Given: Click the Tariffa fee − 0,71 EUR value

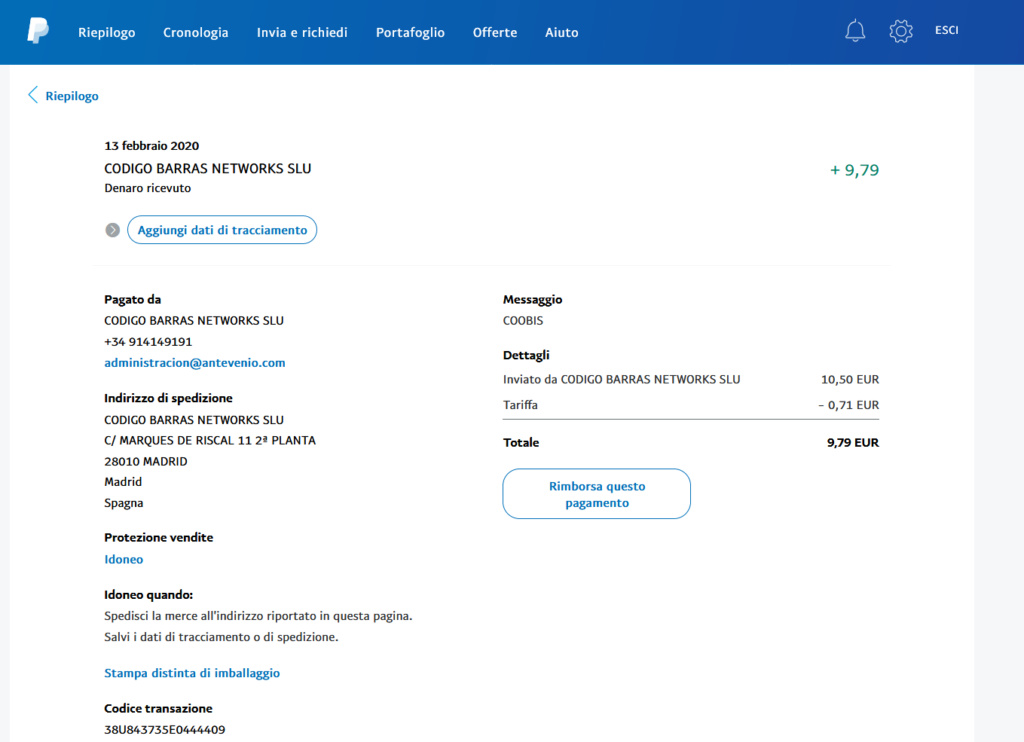Looking at the screenshot, I should (848, 405).
